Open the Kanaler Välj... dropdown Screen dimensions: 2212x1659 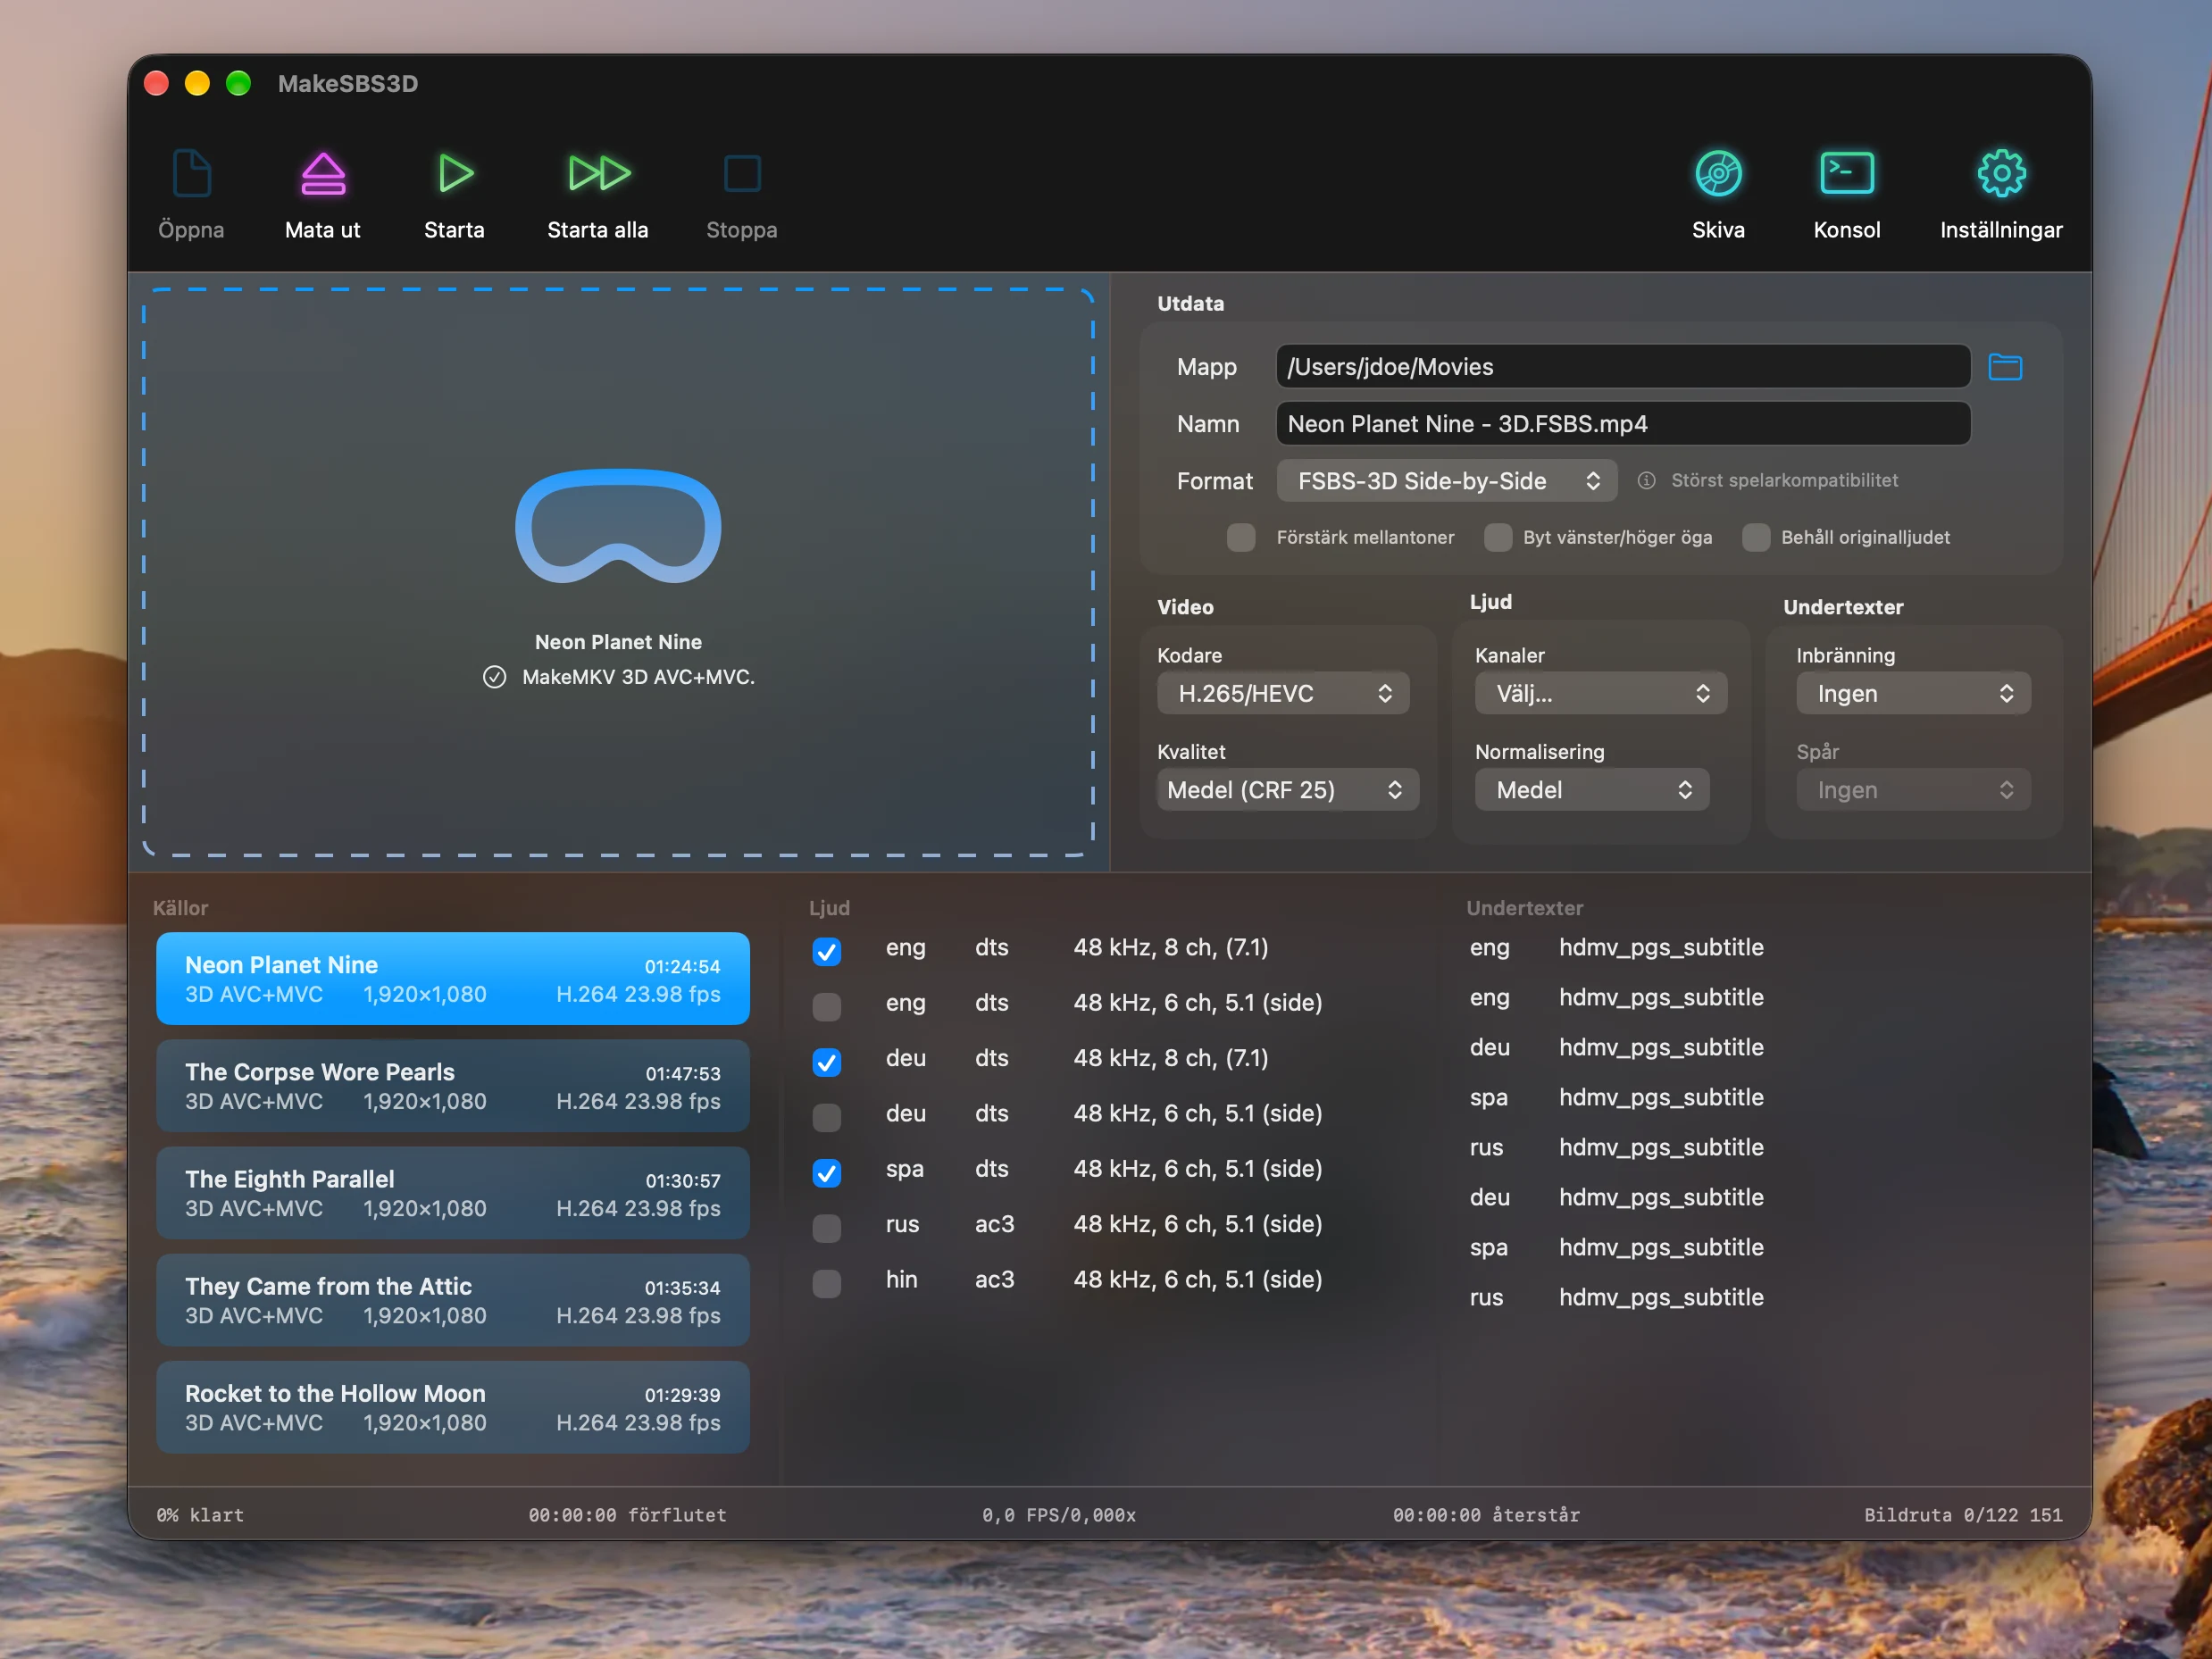[x=1600, y=693]
